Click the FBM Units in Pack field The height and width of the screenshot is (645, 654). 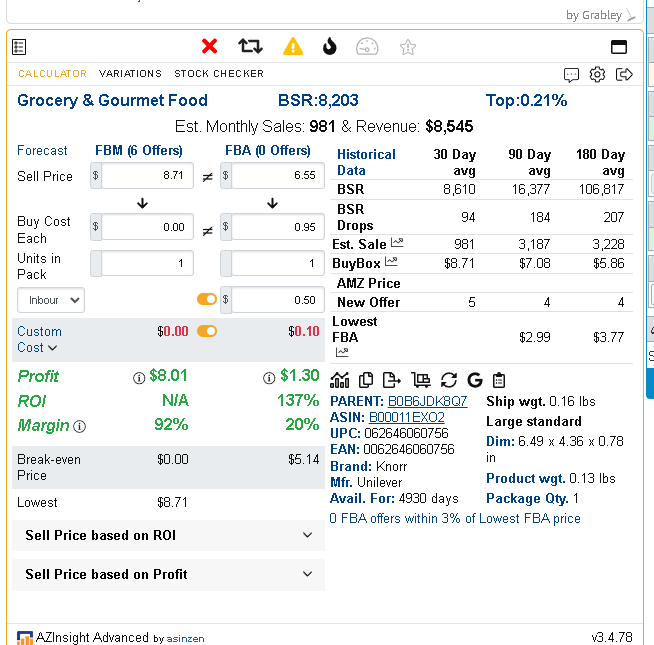[x=147, y=263]
